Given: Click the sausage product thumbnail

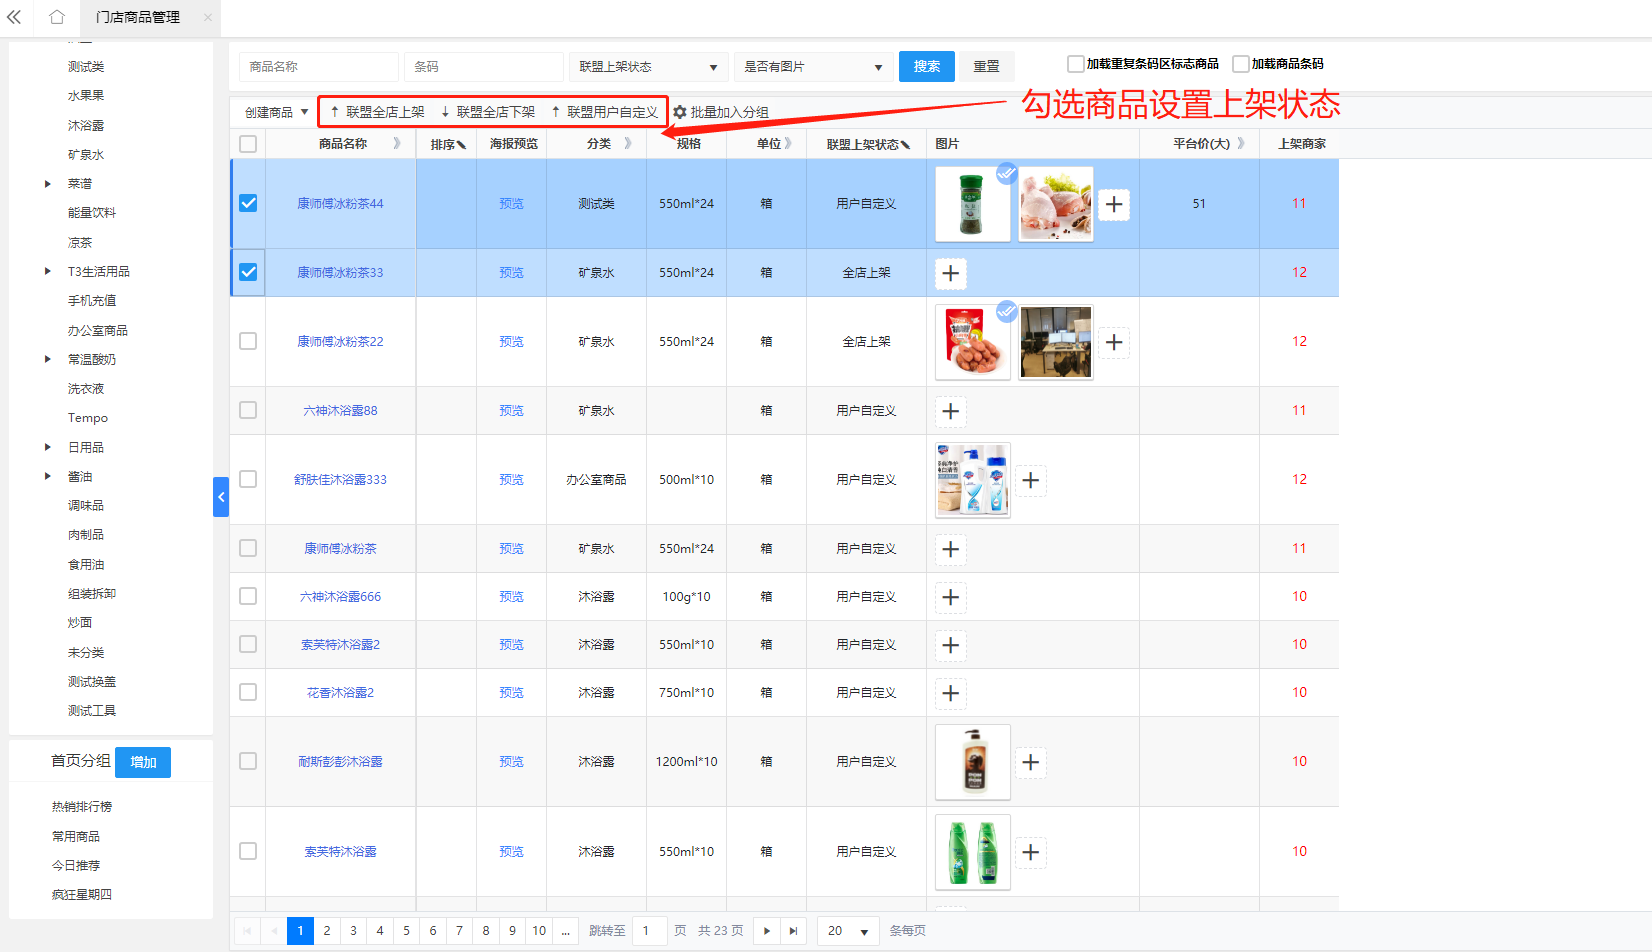Looking at the screenshot, I should [x=972, y=342].
